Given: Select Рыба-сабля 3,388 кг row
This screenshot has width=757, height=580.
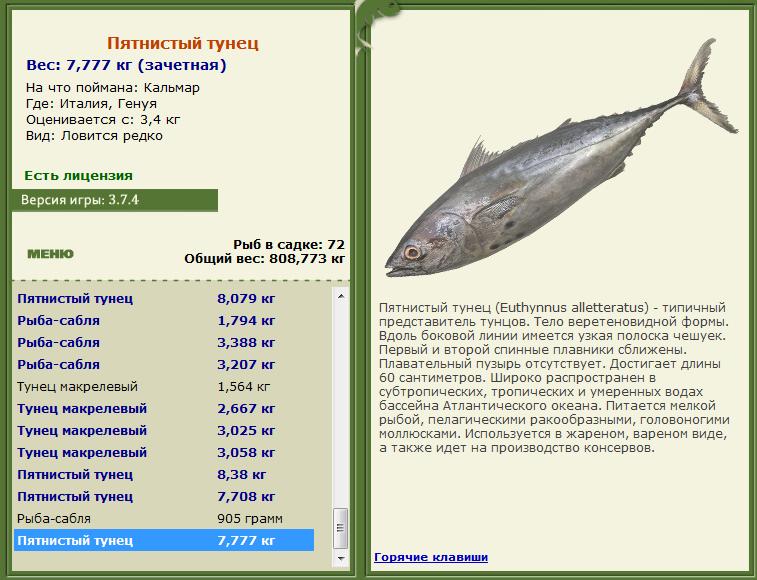Looking at the screenshot, I should 164,342.
